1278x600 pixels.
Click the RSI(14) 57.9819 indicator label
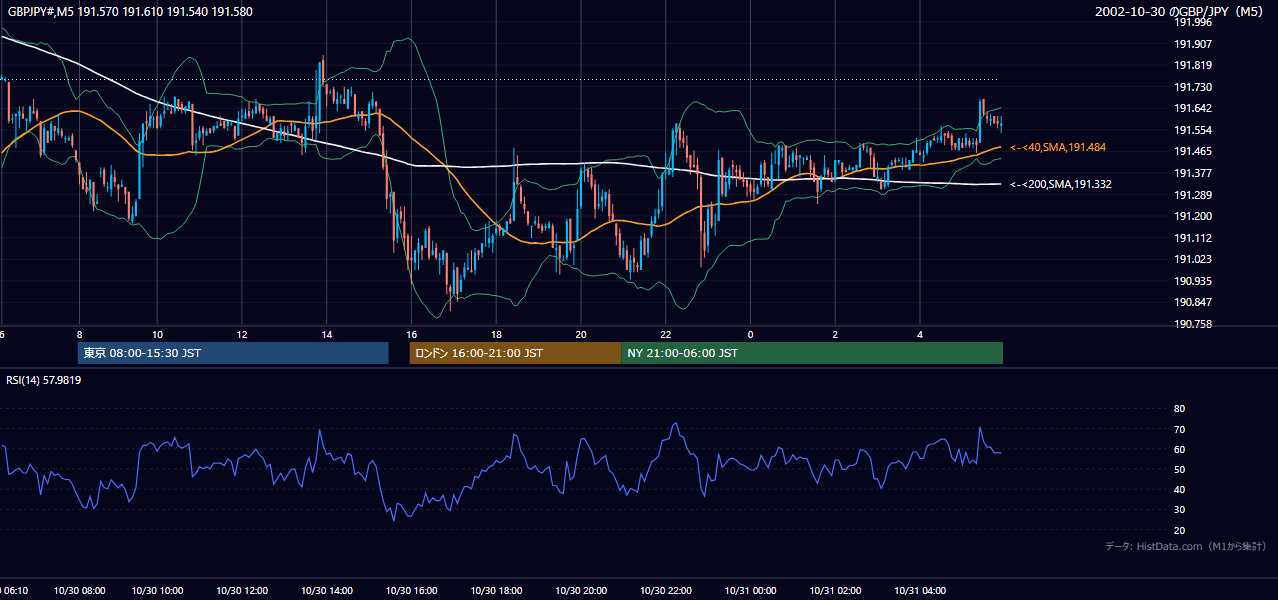click(x=44, y=380)
